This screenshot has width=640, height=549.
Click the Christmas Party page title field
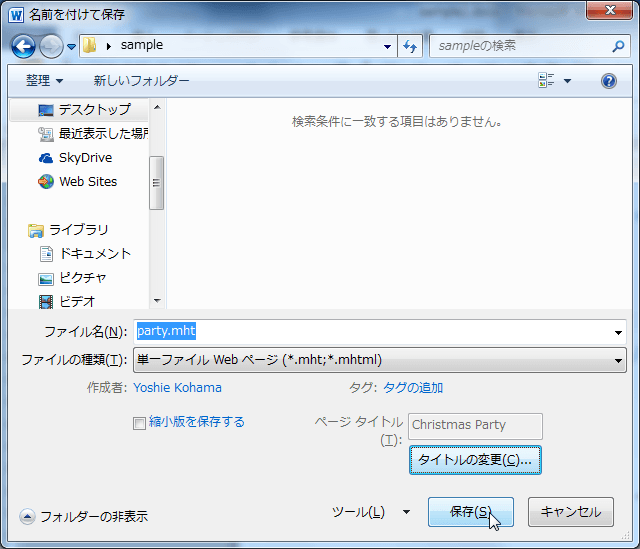coord(476,426)
